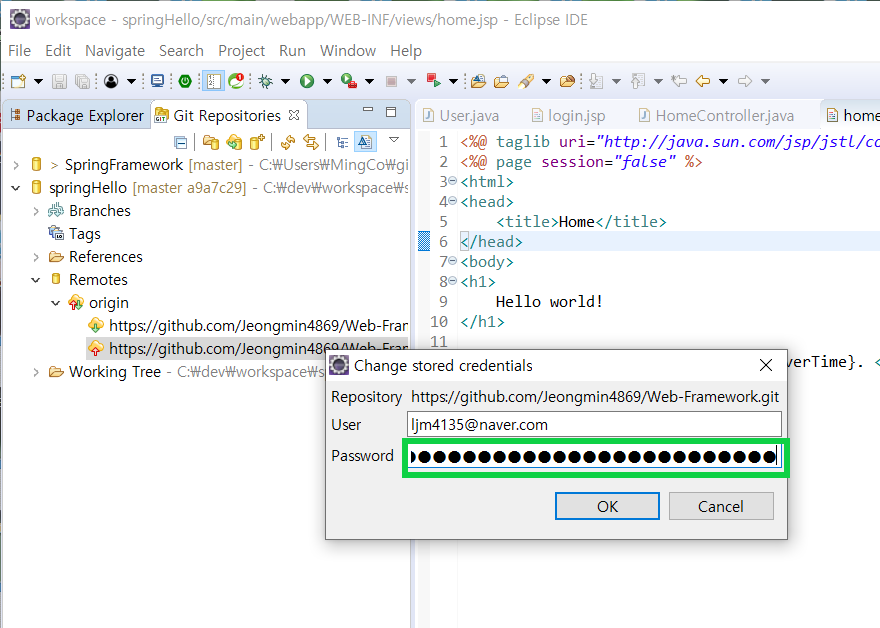This screenshot has height=628, width=880.
Task: Click the Debug bug icon
Action: pos(265,81)
